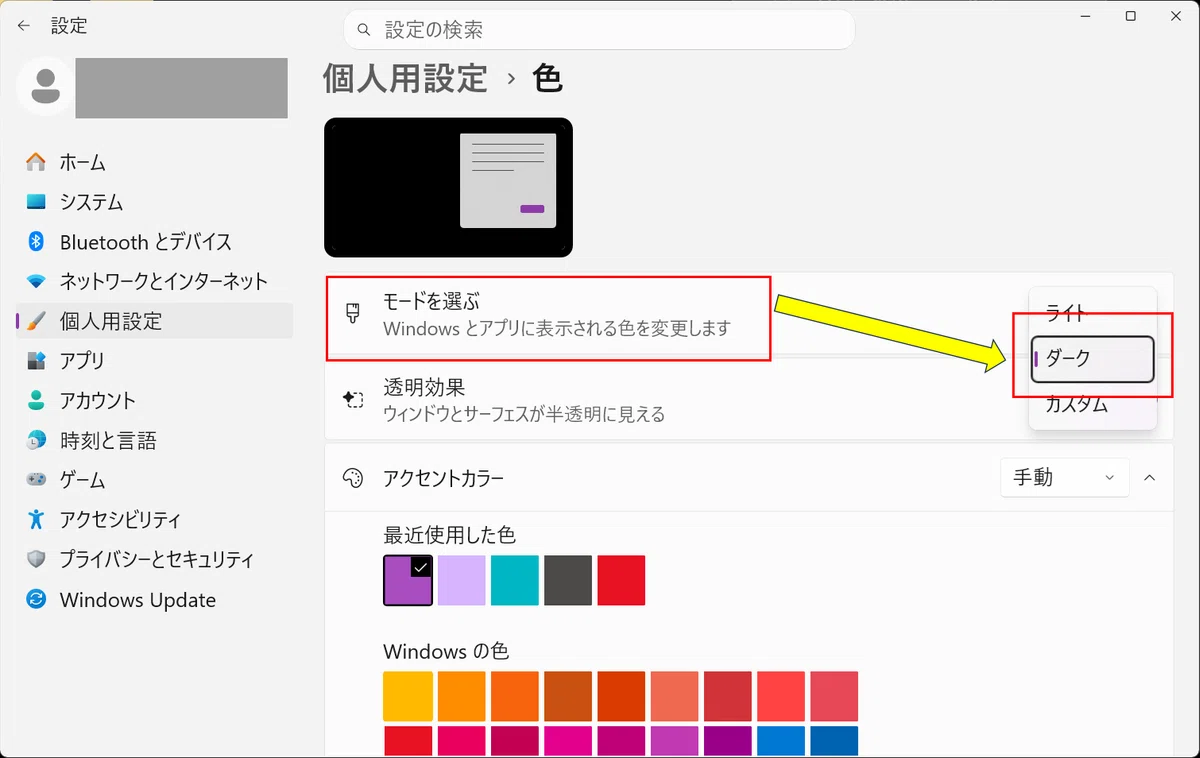Select ダーク mode from the dropdown list
The image size is (1200, 758).
point(1092,359)
